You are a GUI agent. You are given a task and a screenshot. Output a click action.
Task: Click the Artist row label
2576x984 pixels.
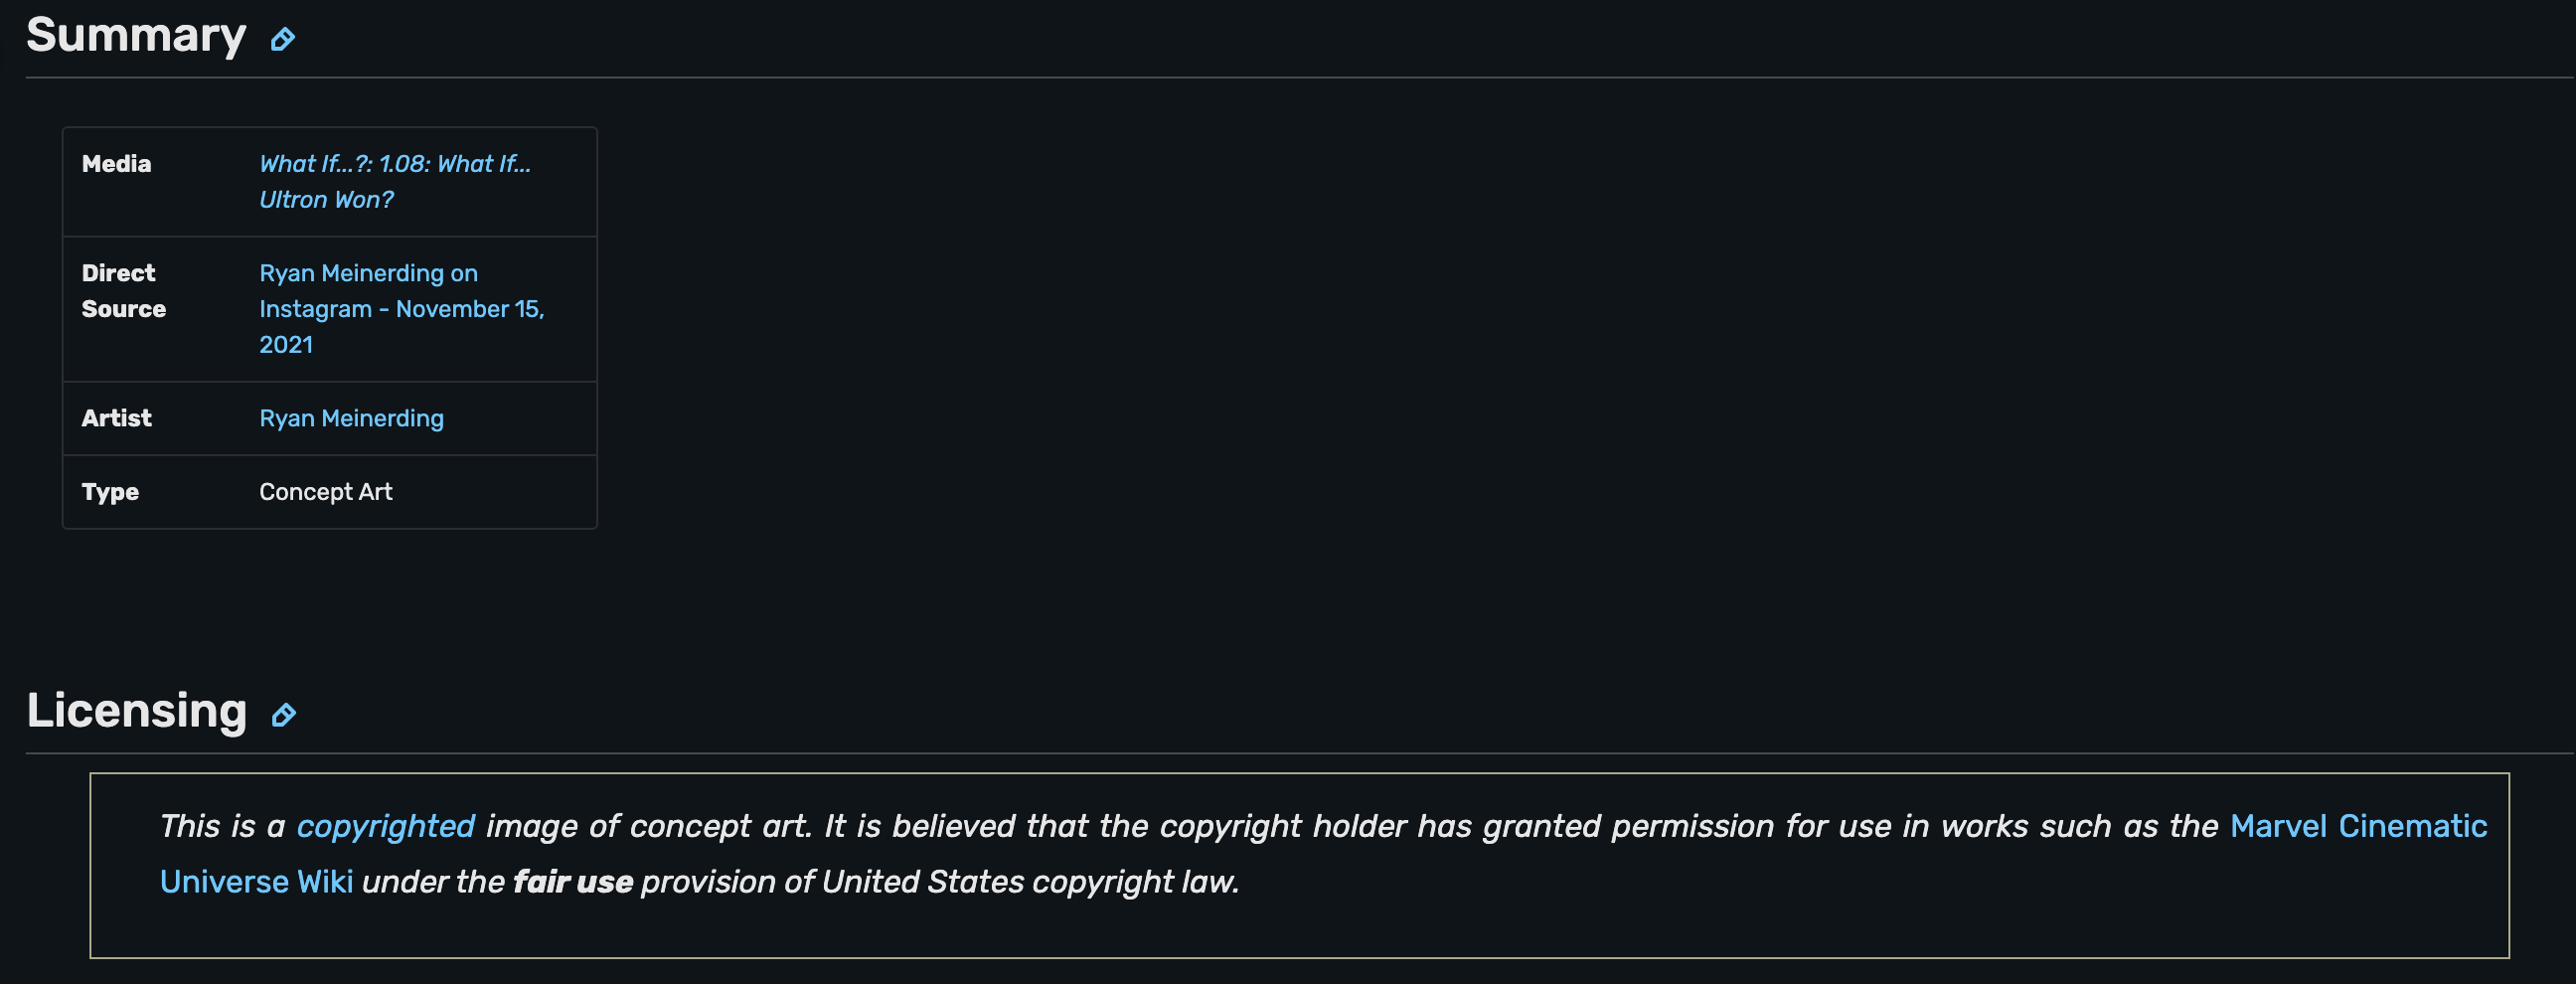[116, 418]
